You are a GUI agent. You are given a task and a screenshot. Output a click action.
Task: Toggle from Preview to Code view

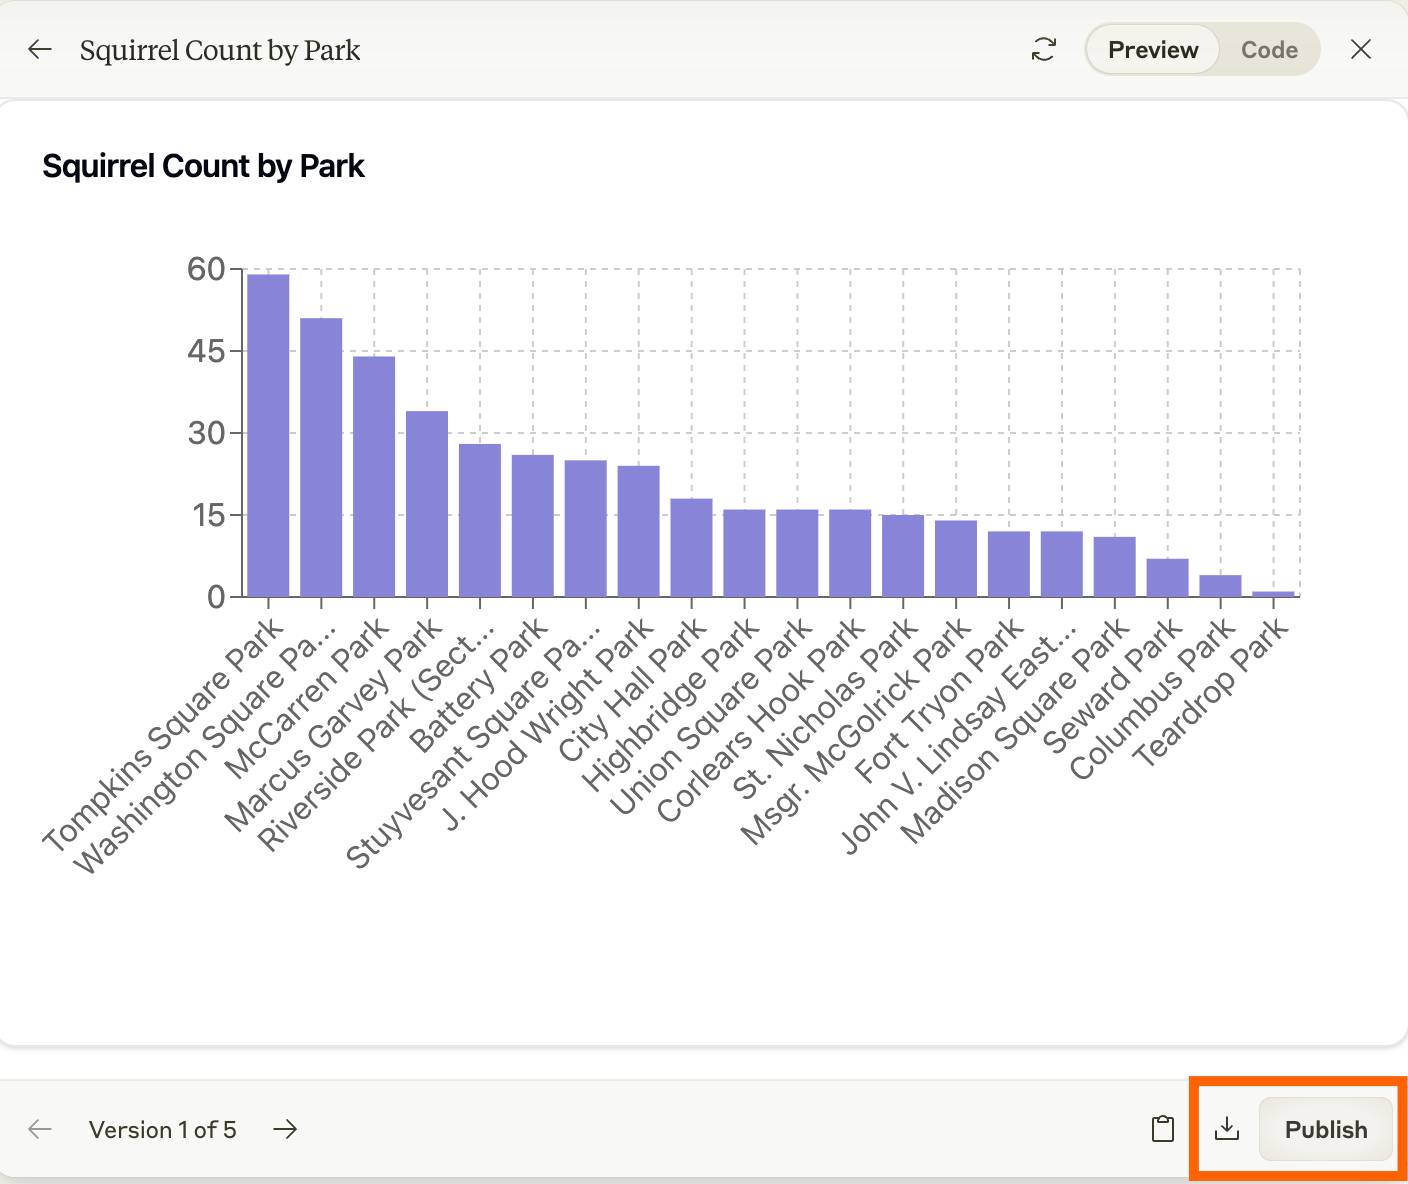point(1268,49)
